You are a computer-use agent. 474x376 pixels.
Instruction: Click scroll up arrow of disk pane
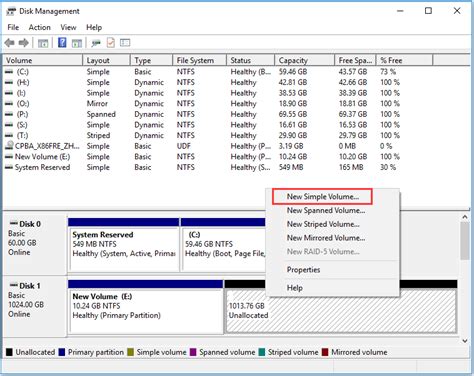pos(465,217)
